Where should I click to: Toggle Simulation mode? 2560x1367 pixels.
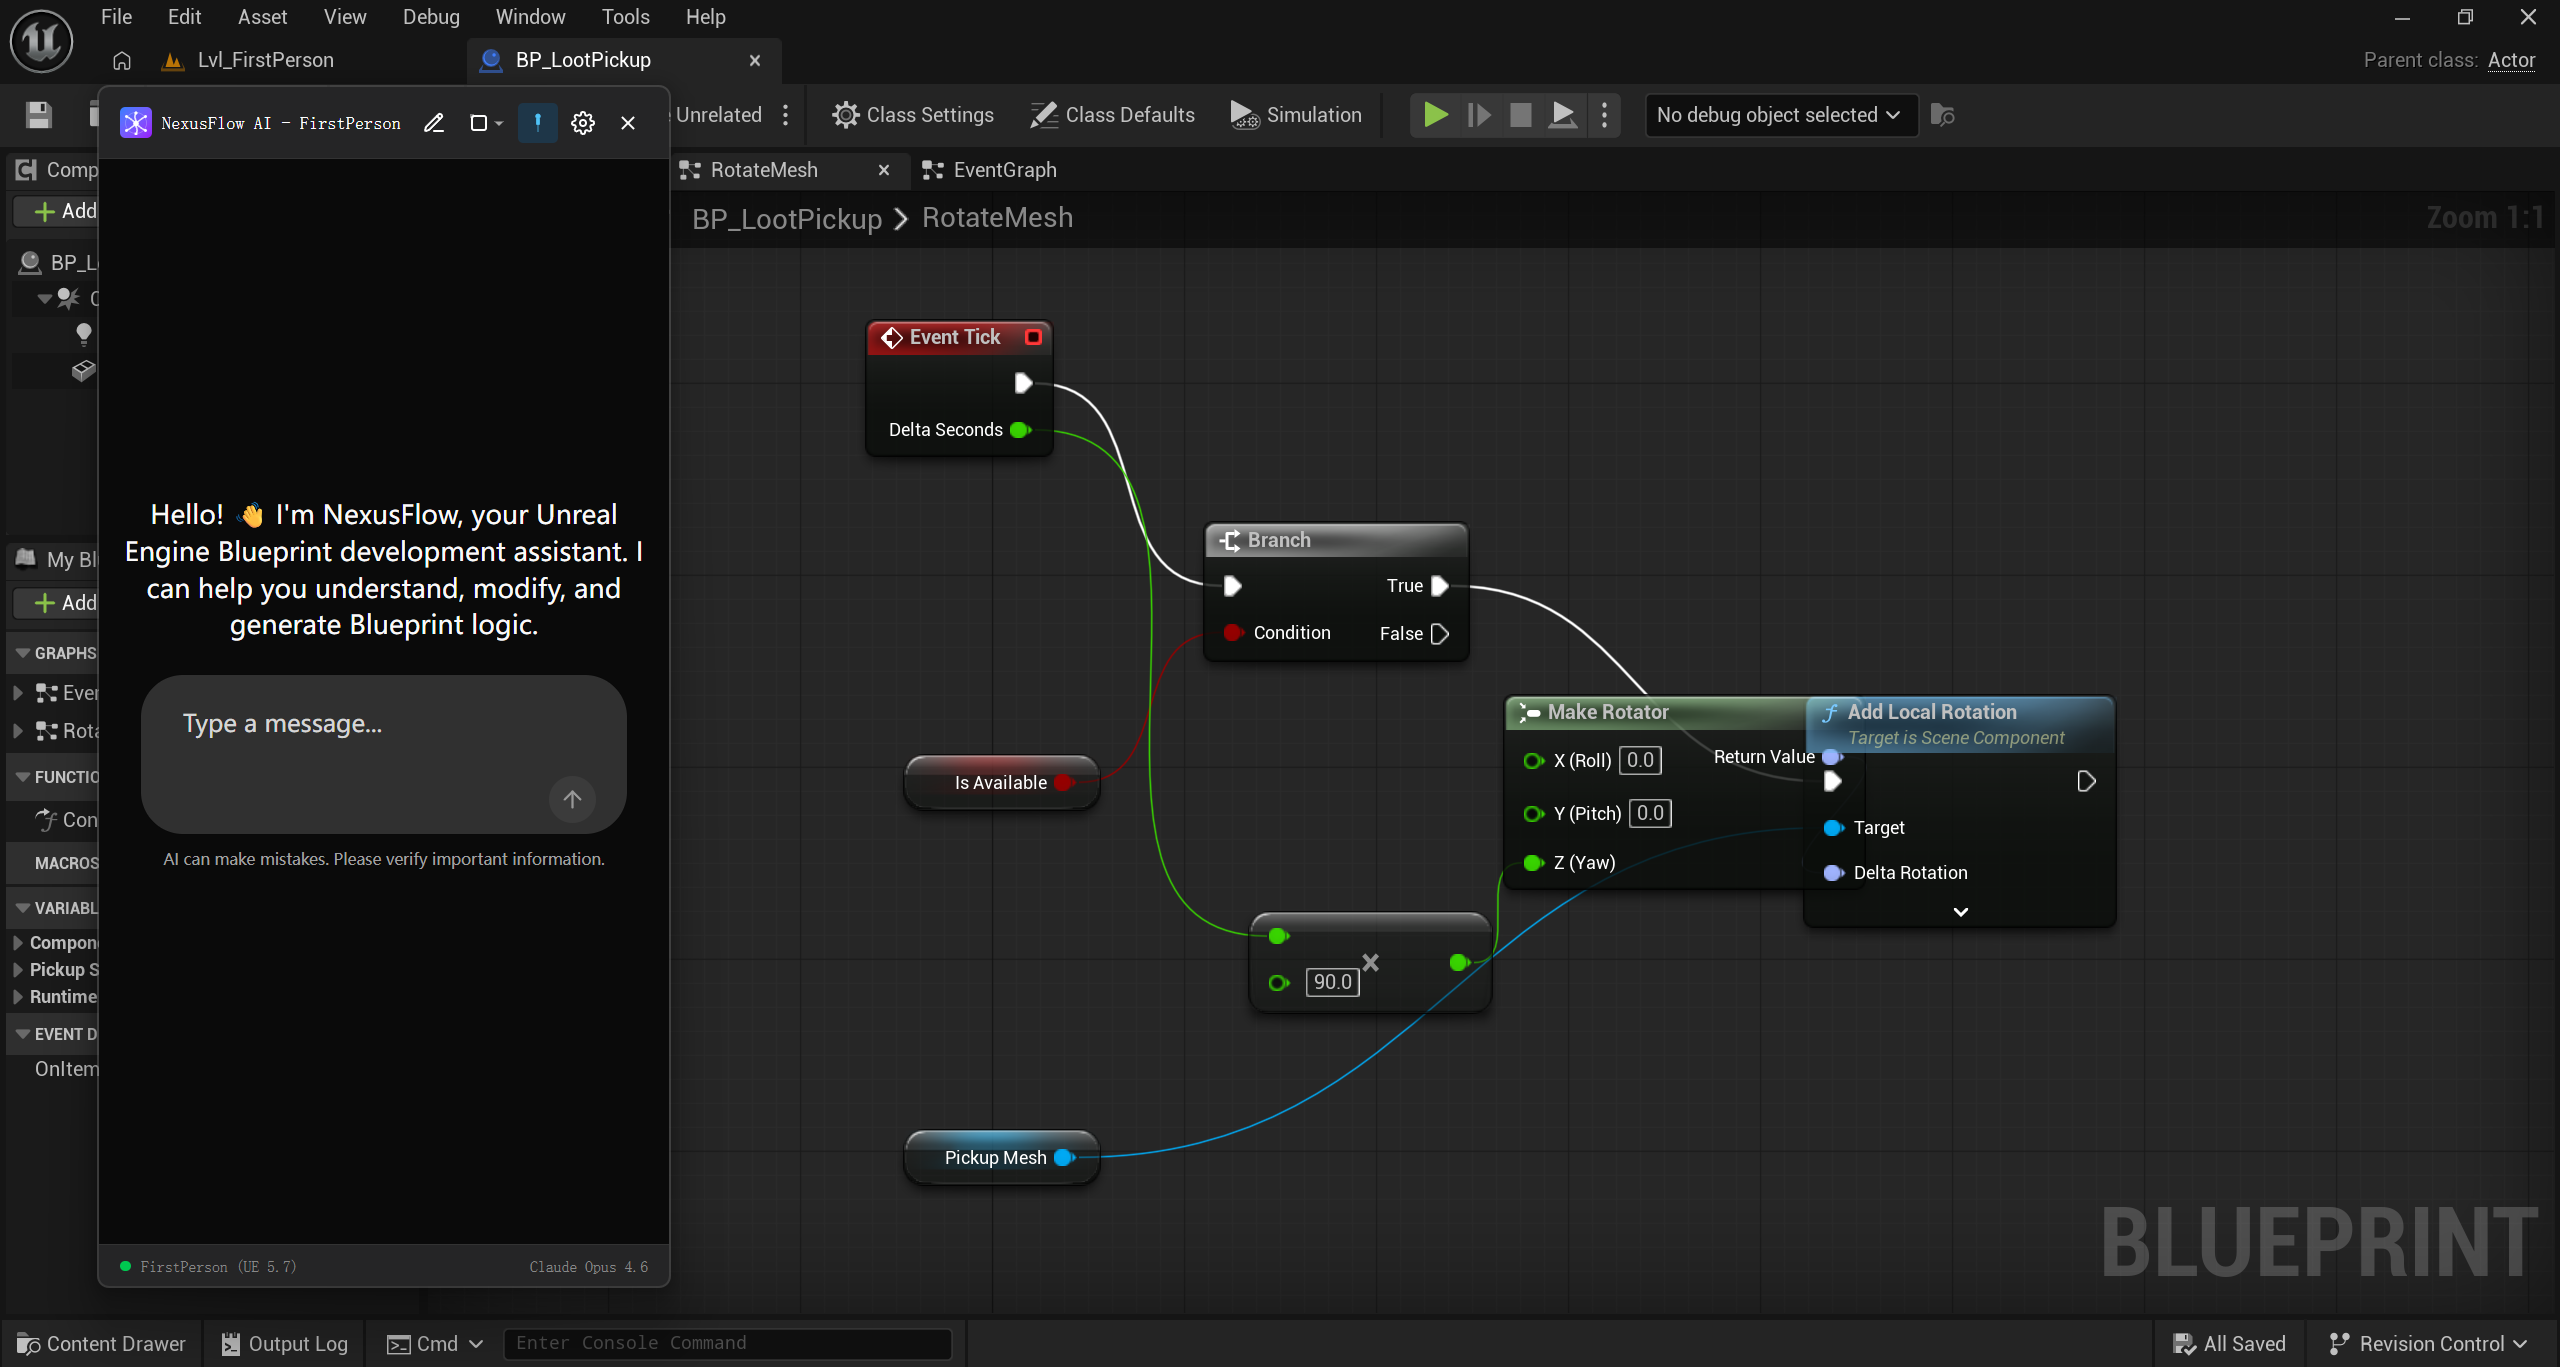click(x=1296, y=115)
